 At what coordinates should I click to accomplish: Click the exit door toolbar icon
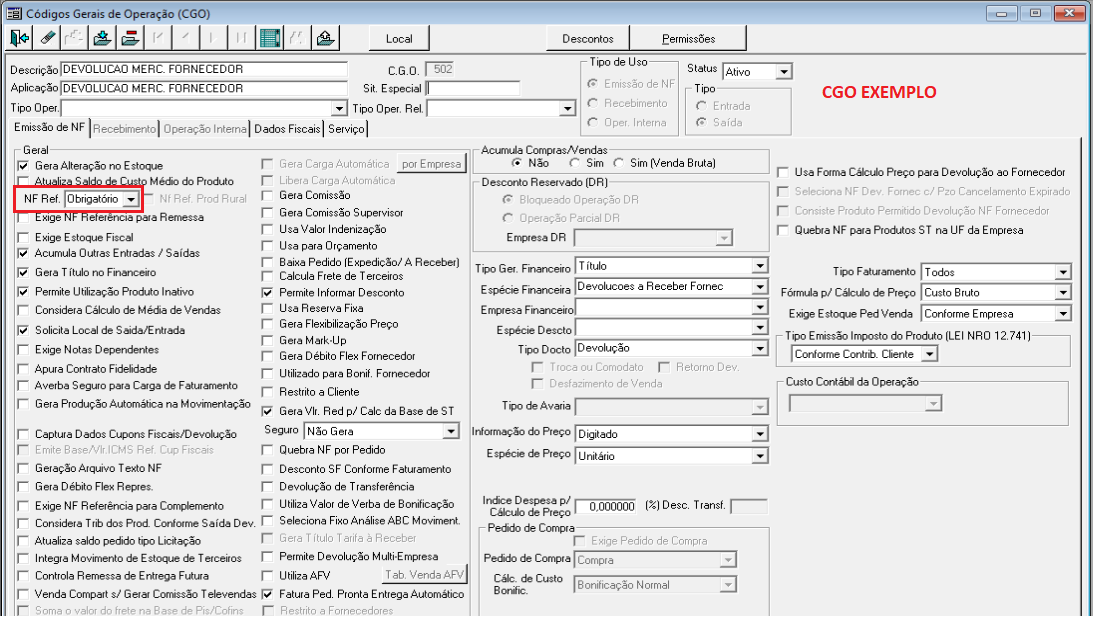pos(20,38)
